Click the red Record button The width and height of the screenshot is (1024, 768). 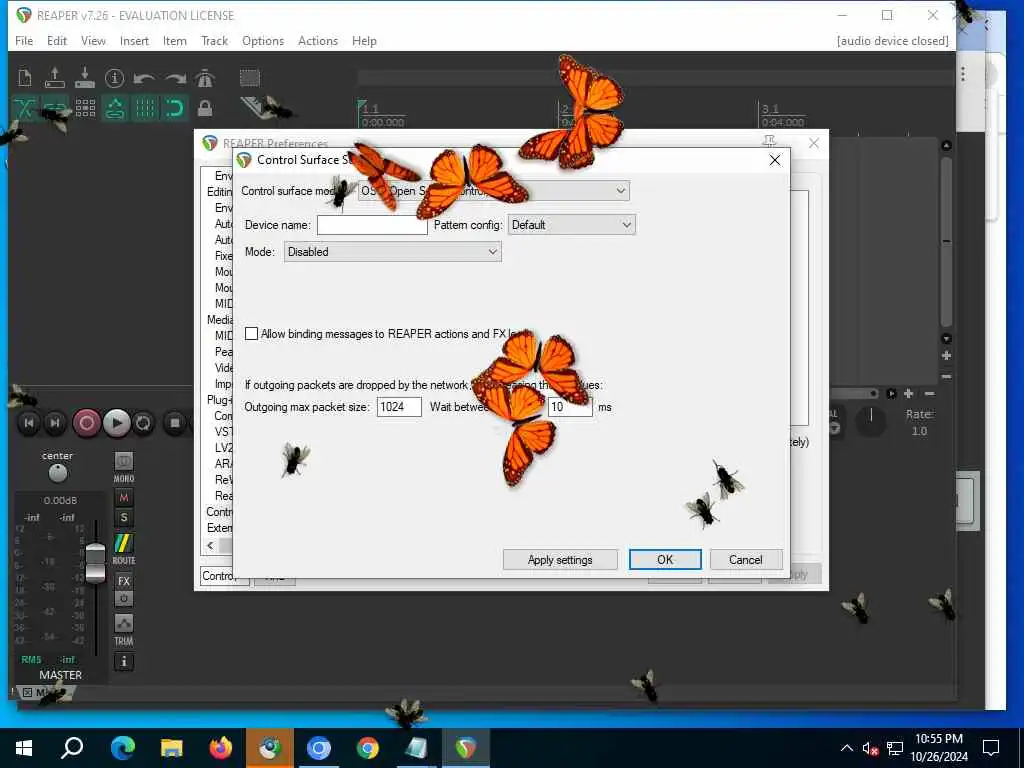(86, 423)
